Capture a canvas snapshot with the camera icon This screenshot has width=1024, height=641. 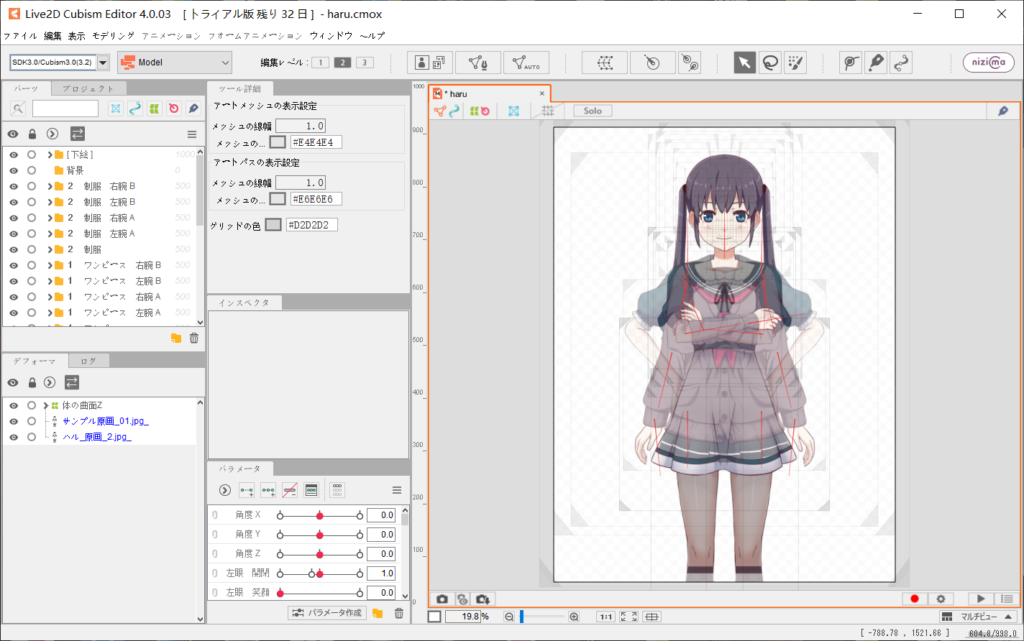coord(442,599)
